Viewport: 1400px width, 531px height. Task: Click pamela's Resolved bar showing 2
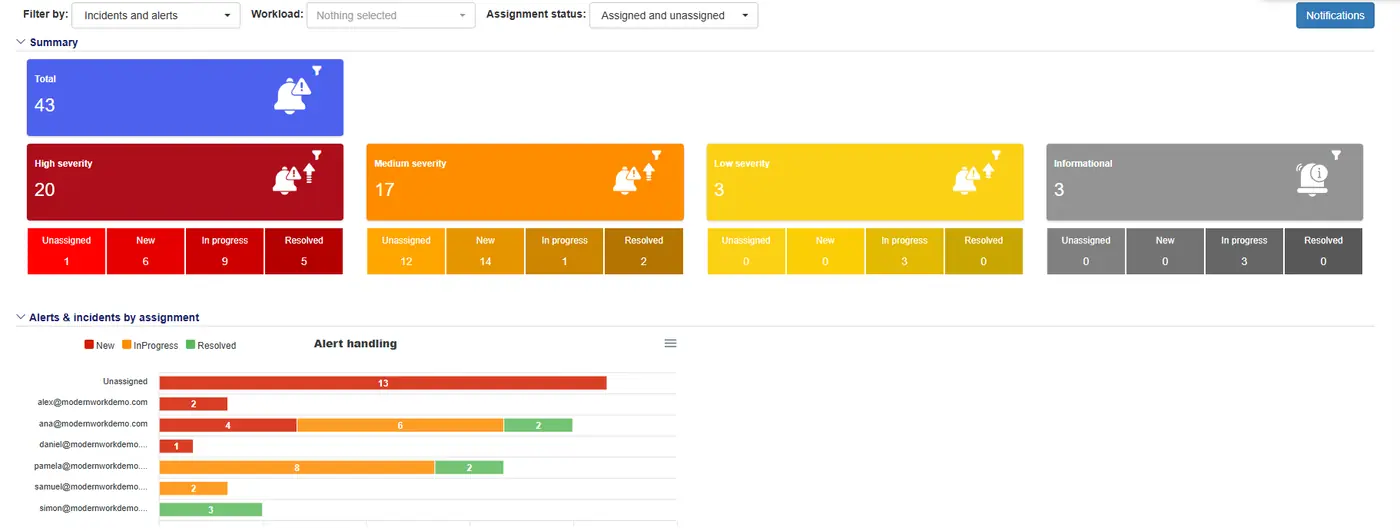tap(469, 467)
